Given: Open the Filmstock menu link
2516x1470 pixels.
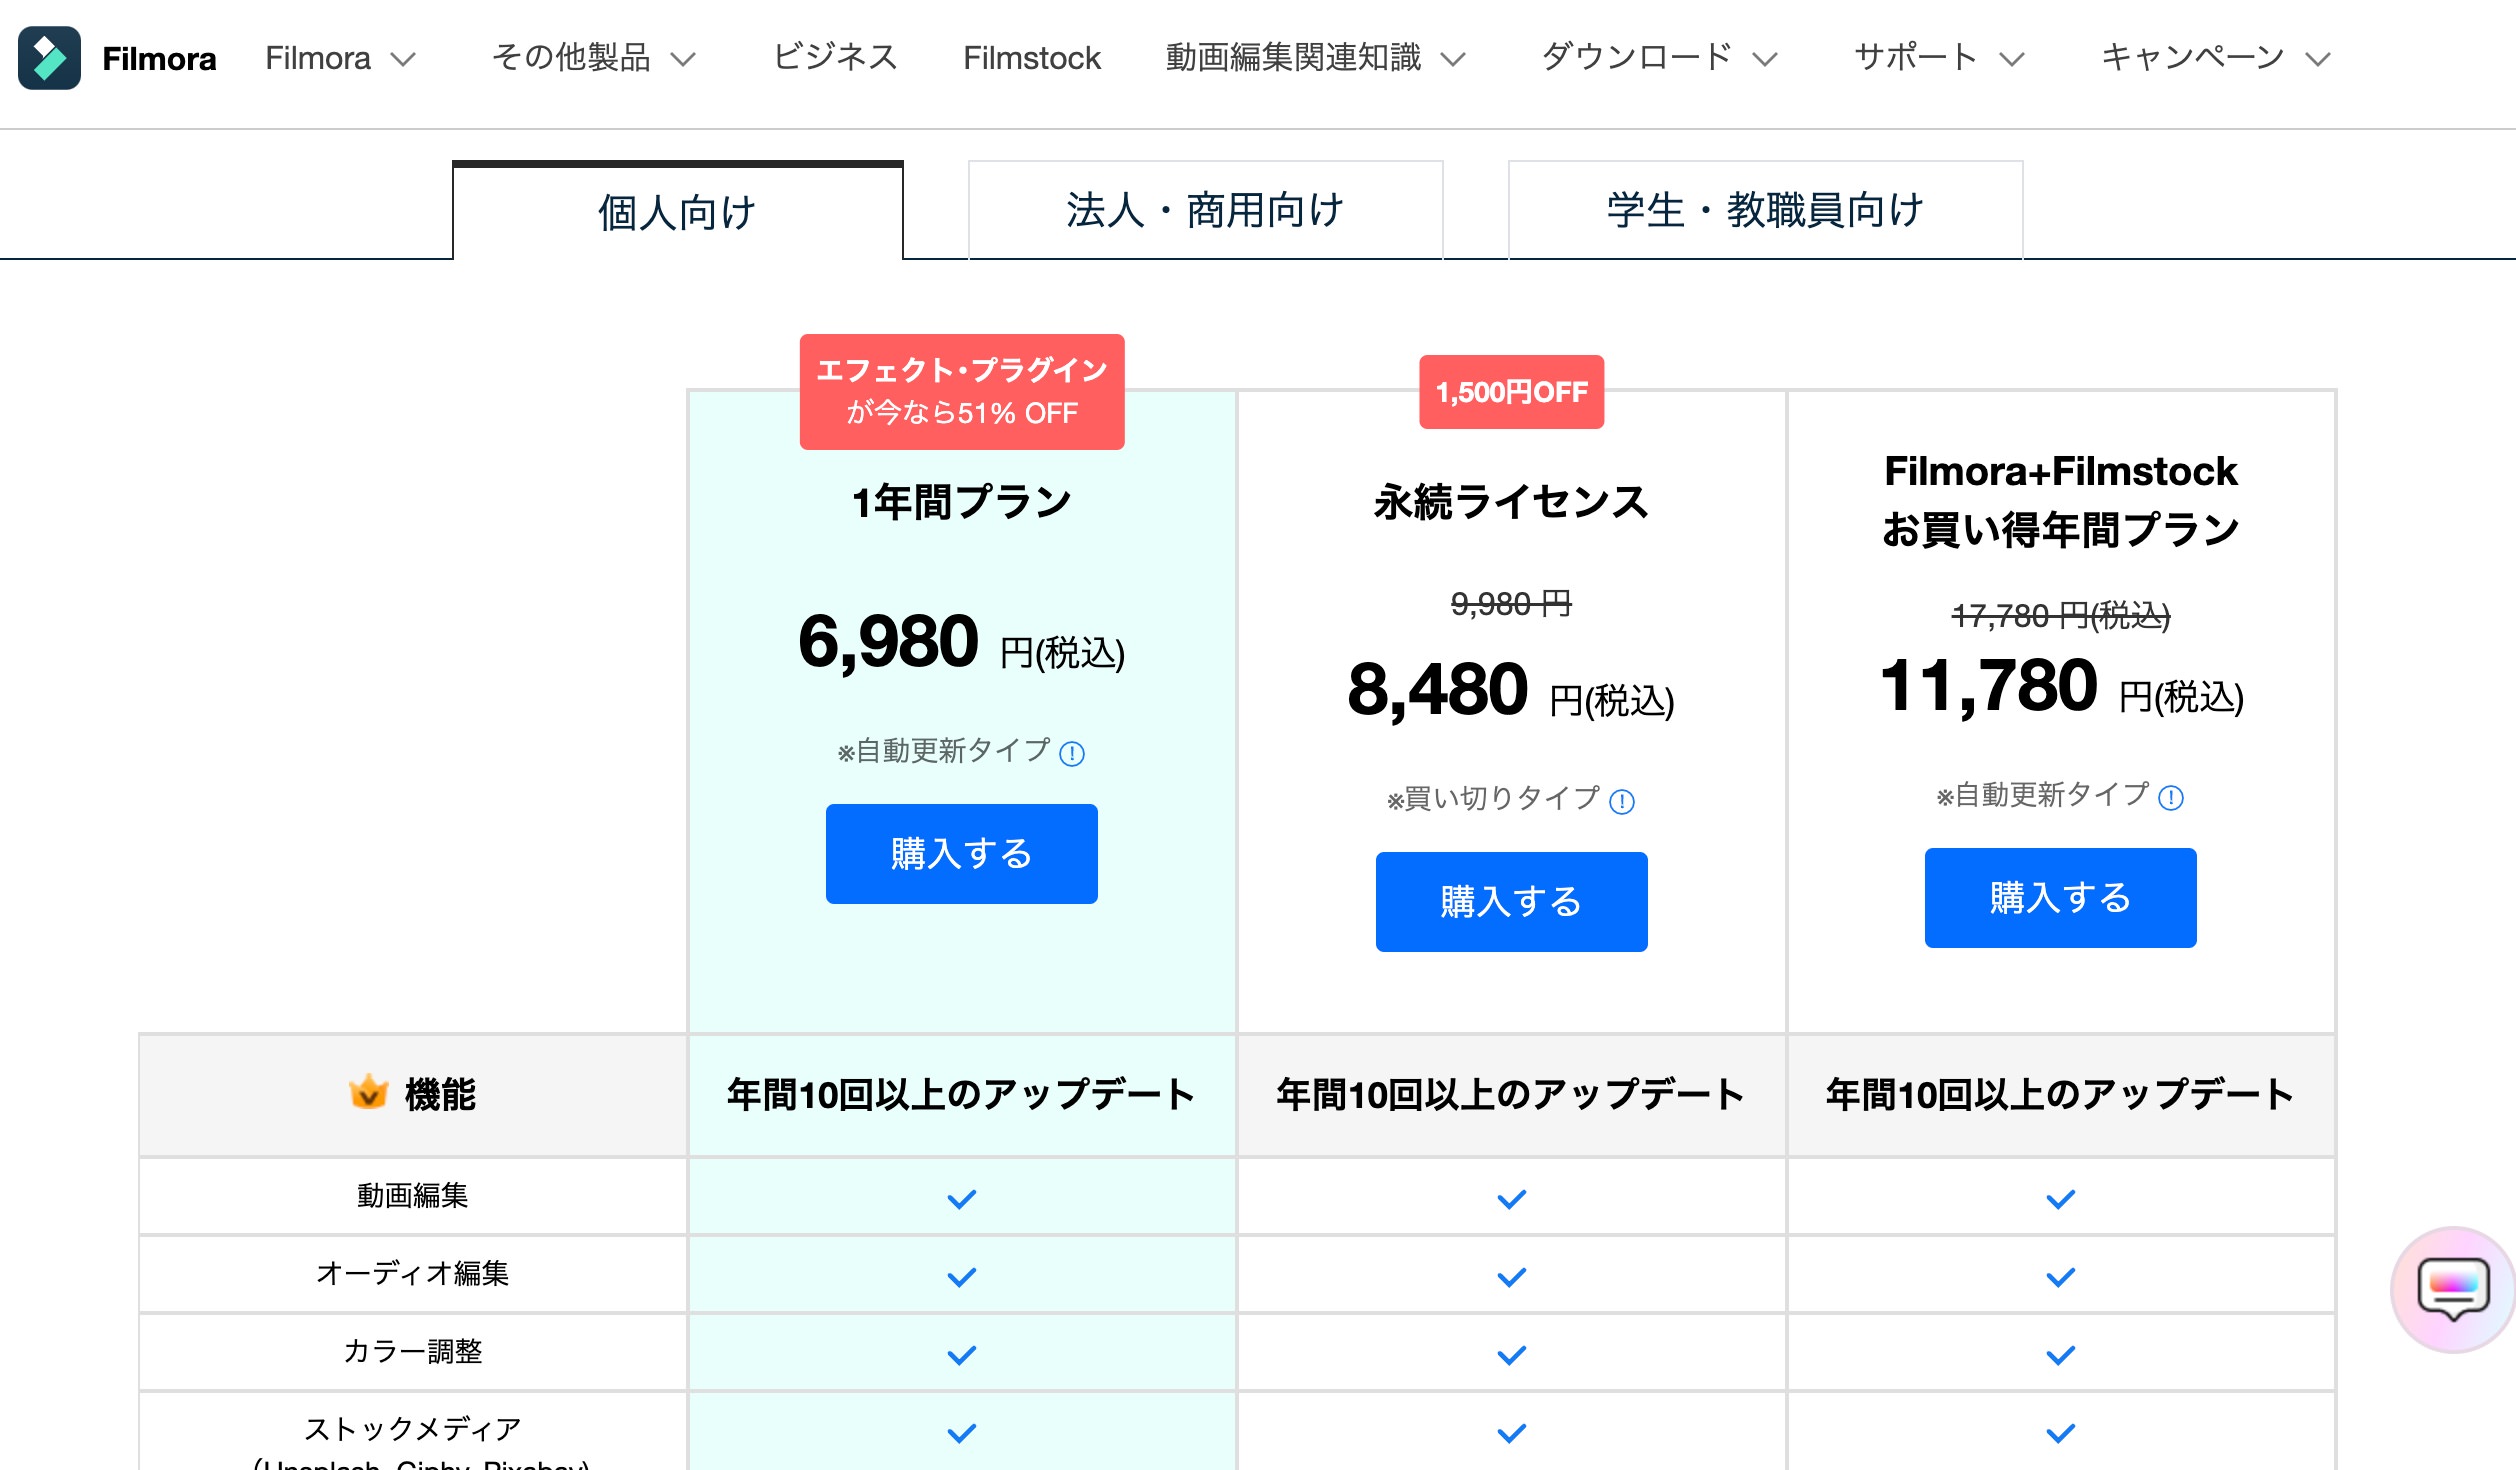Looking at the screenshot, I should click(1031, 58).
